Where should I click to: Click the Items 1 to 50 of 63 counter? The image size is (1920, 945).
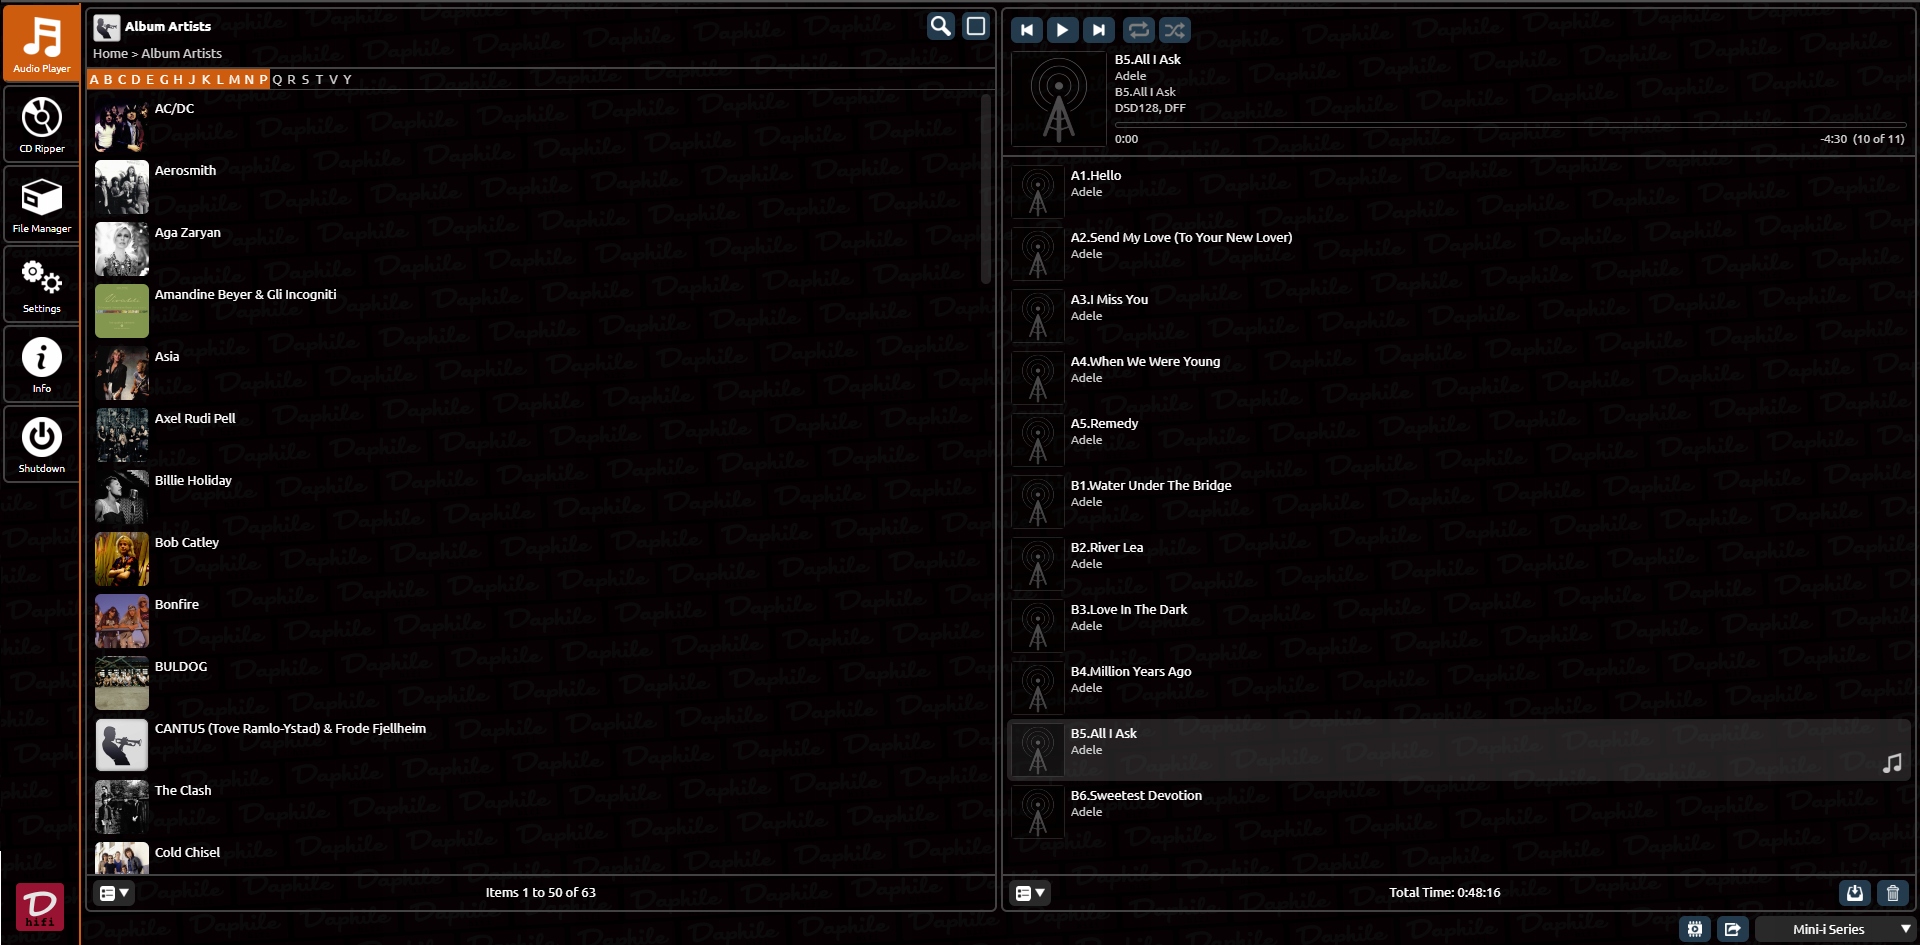[540, 893]
